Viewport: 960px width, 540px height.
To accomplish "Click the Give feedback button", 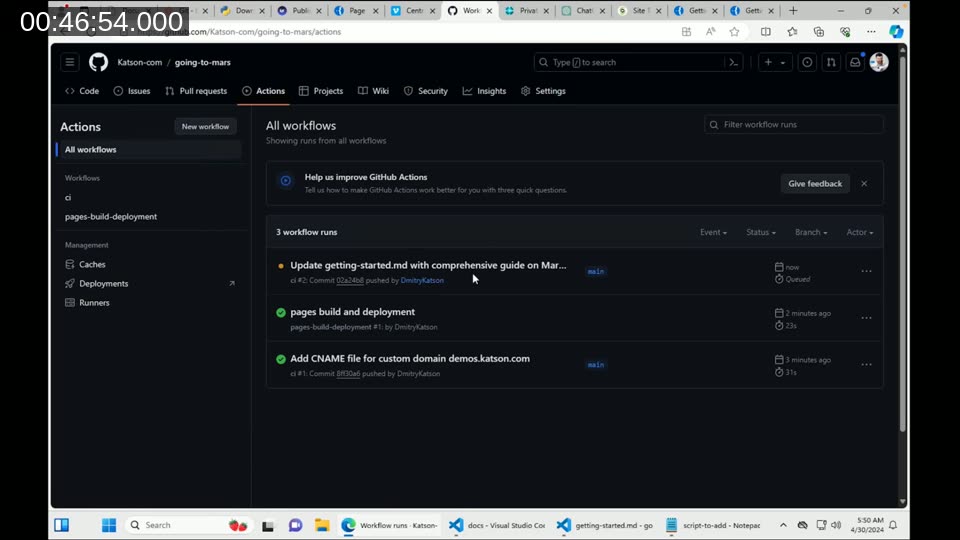I will click(815, 184).
